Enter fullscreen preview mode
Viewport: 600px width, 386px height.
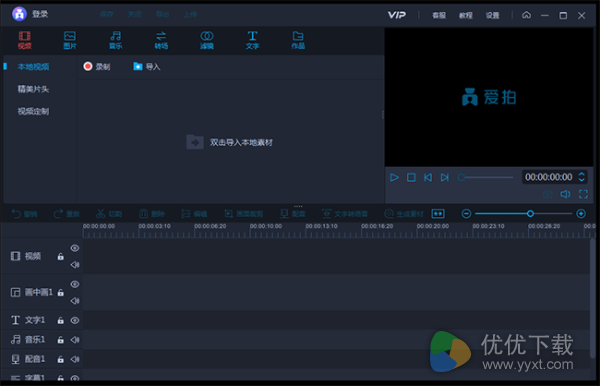[x=583, y=194]
